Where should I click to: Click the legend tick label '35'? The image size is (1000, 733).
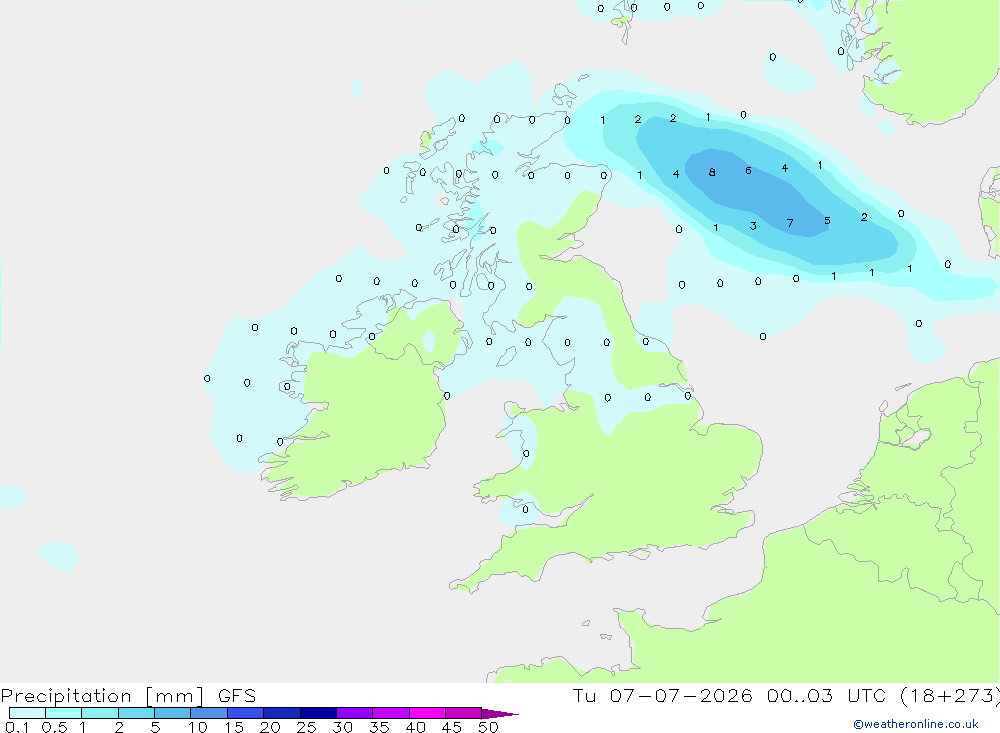tap(379, 727)
